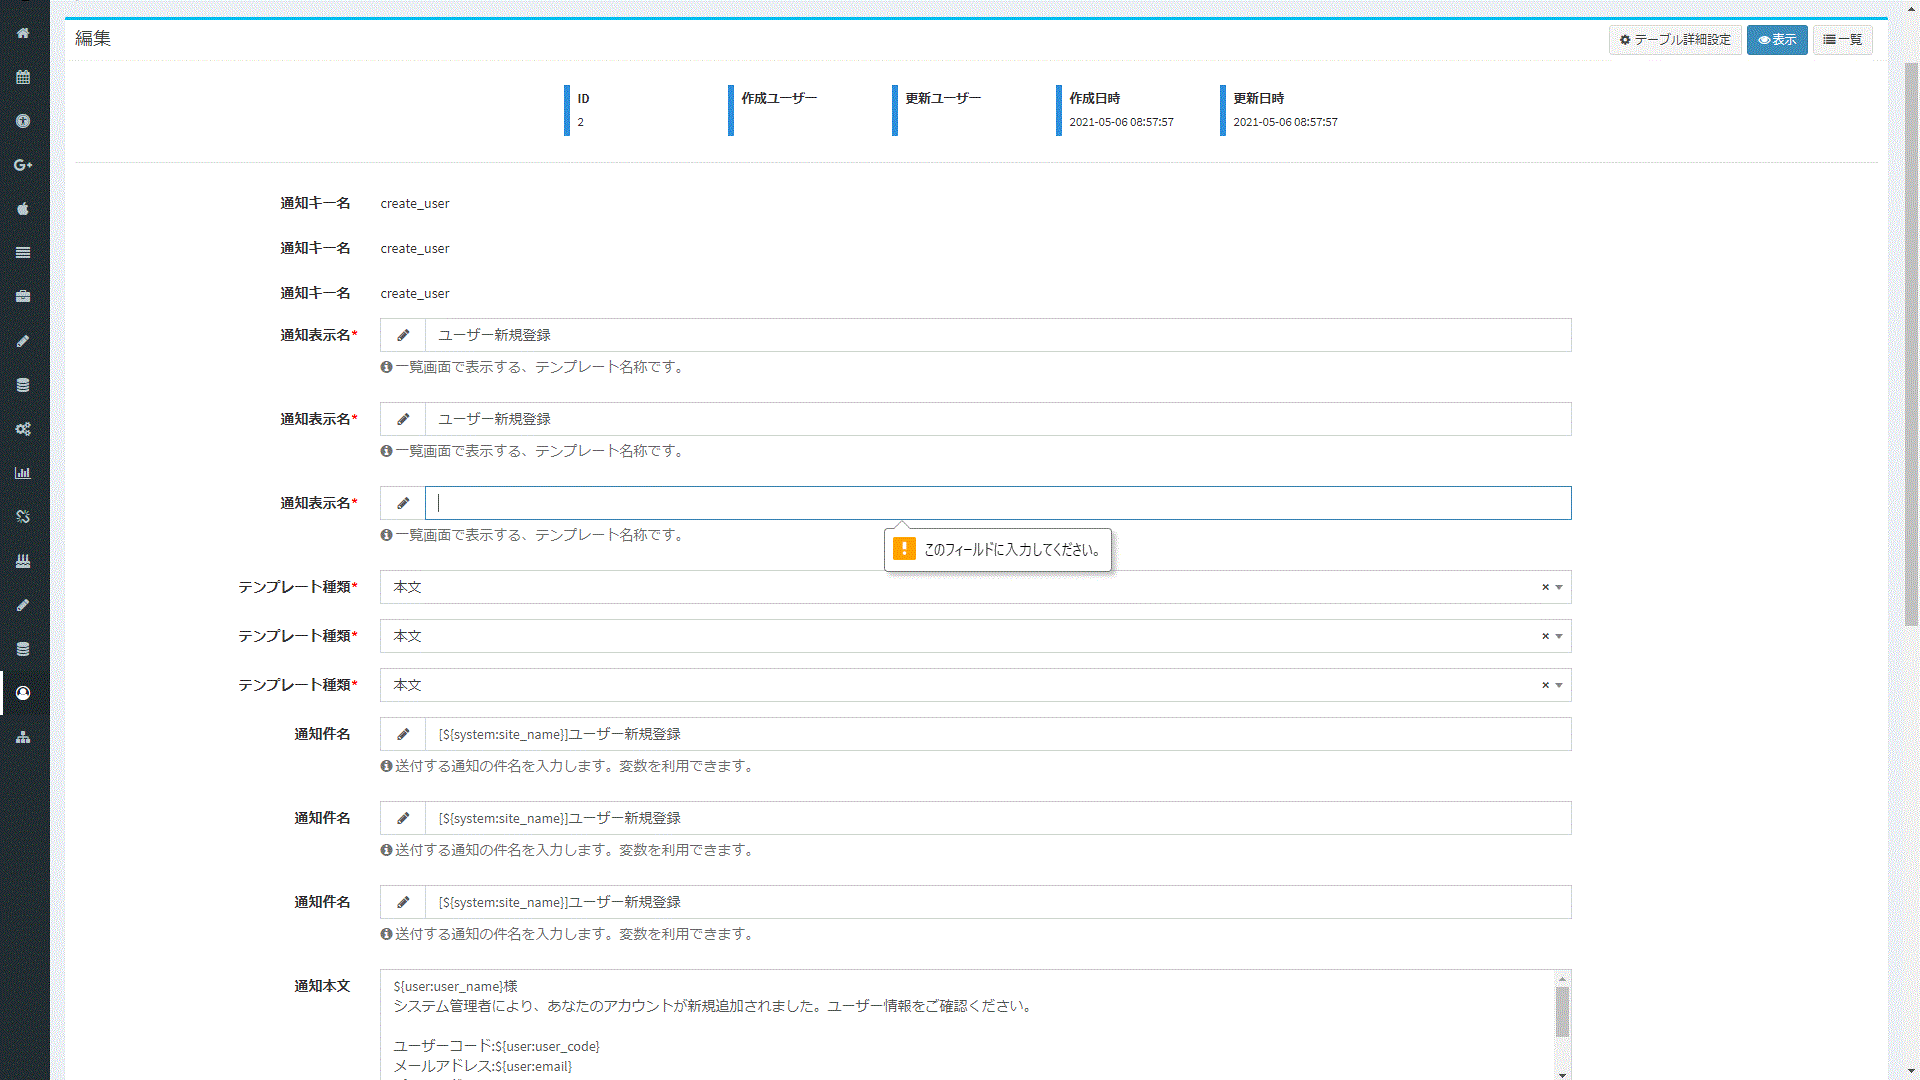The image size is (1920, 1080).
Task: Click the 作成ユーザー header label
Action: tap(779, 98)
